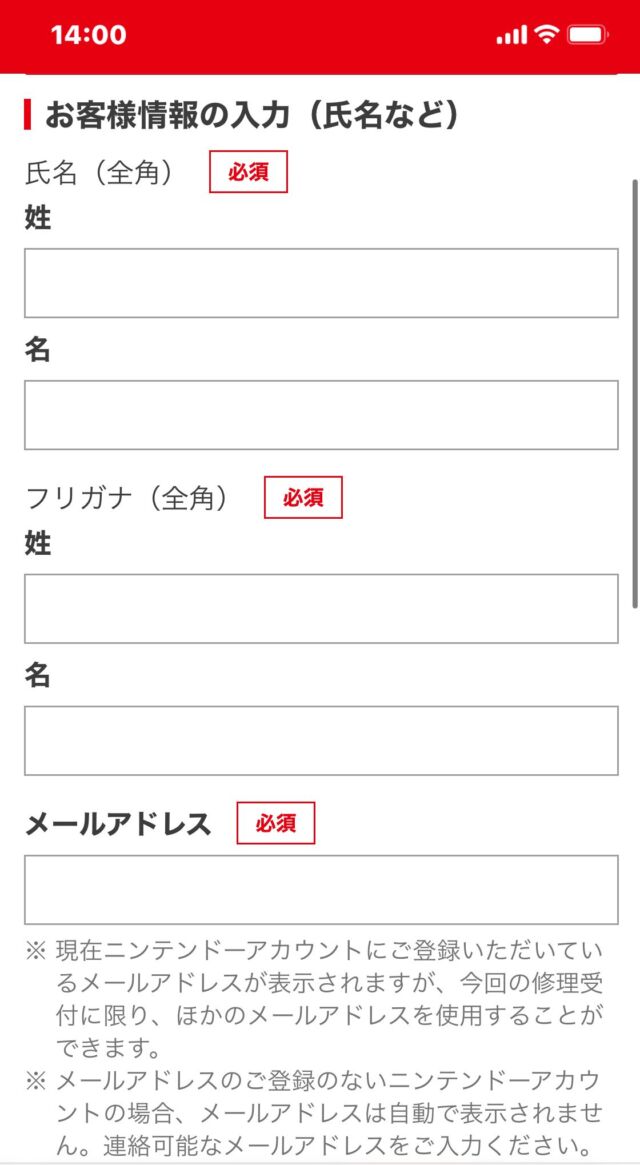Click the メールアドレス label text

[x=118, y=824]
